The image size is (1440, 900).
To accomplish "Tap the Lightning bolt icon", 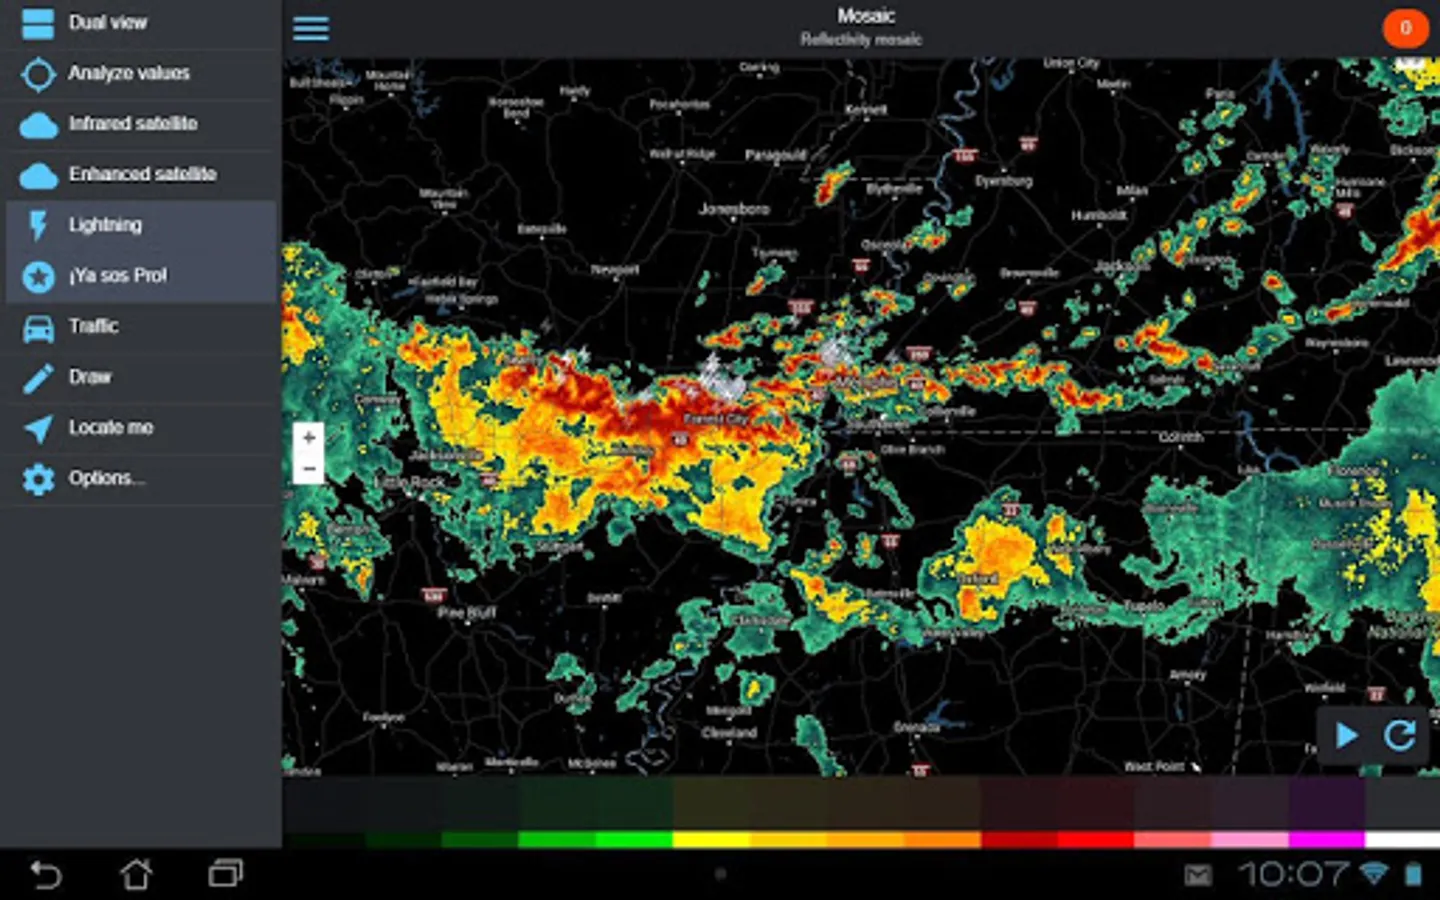I will point(38,225).
